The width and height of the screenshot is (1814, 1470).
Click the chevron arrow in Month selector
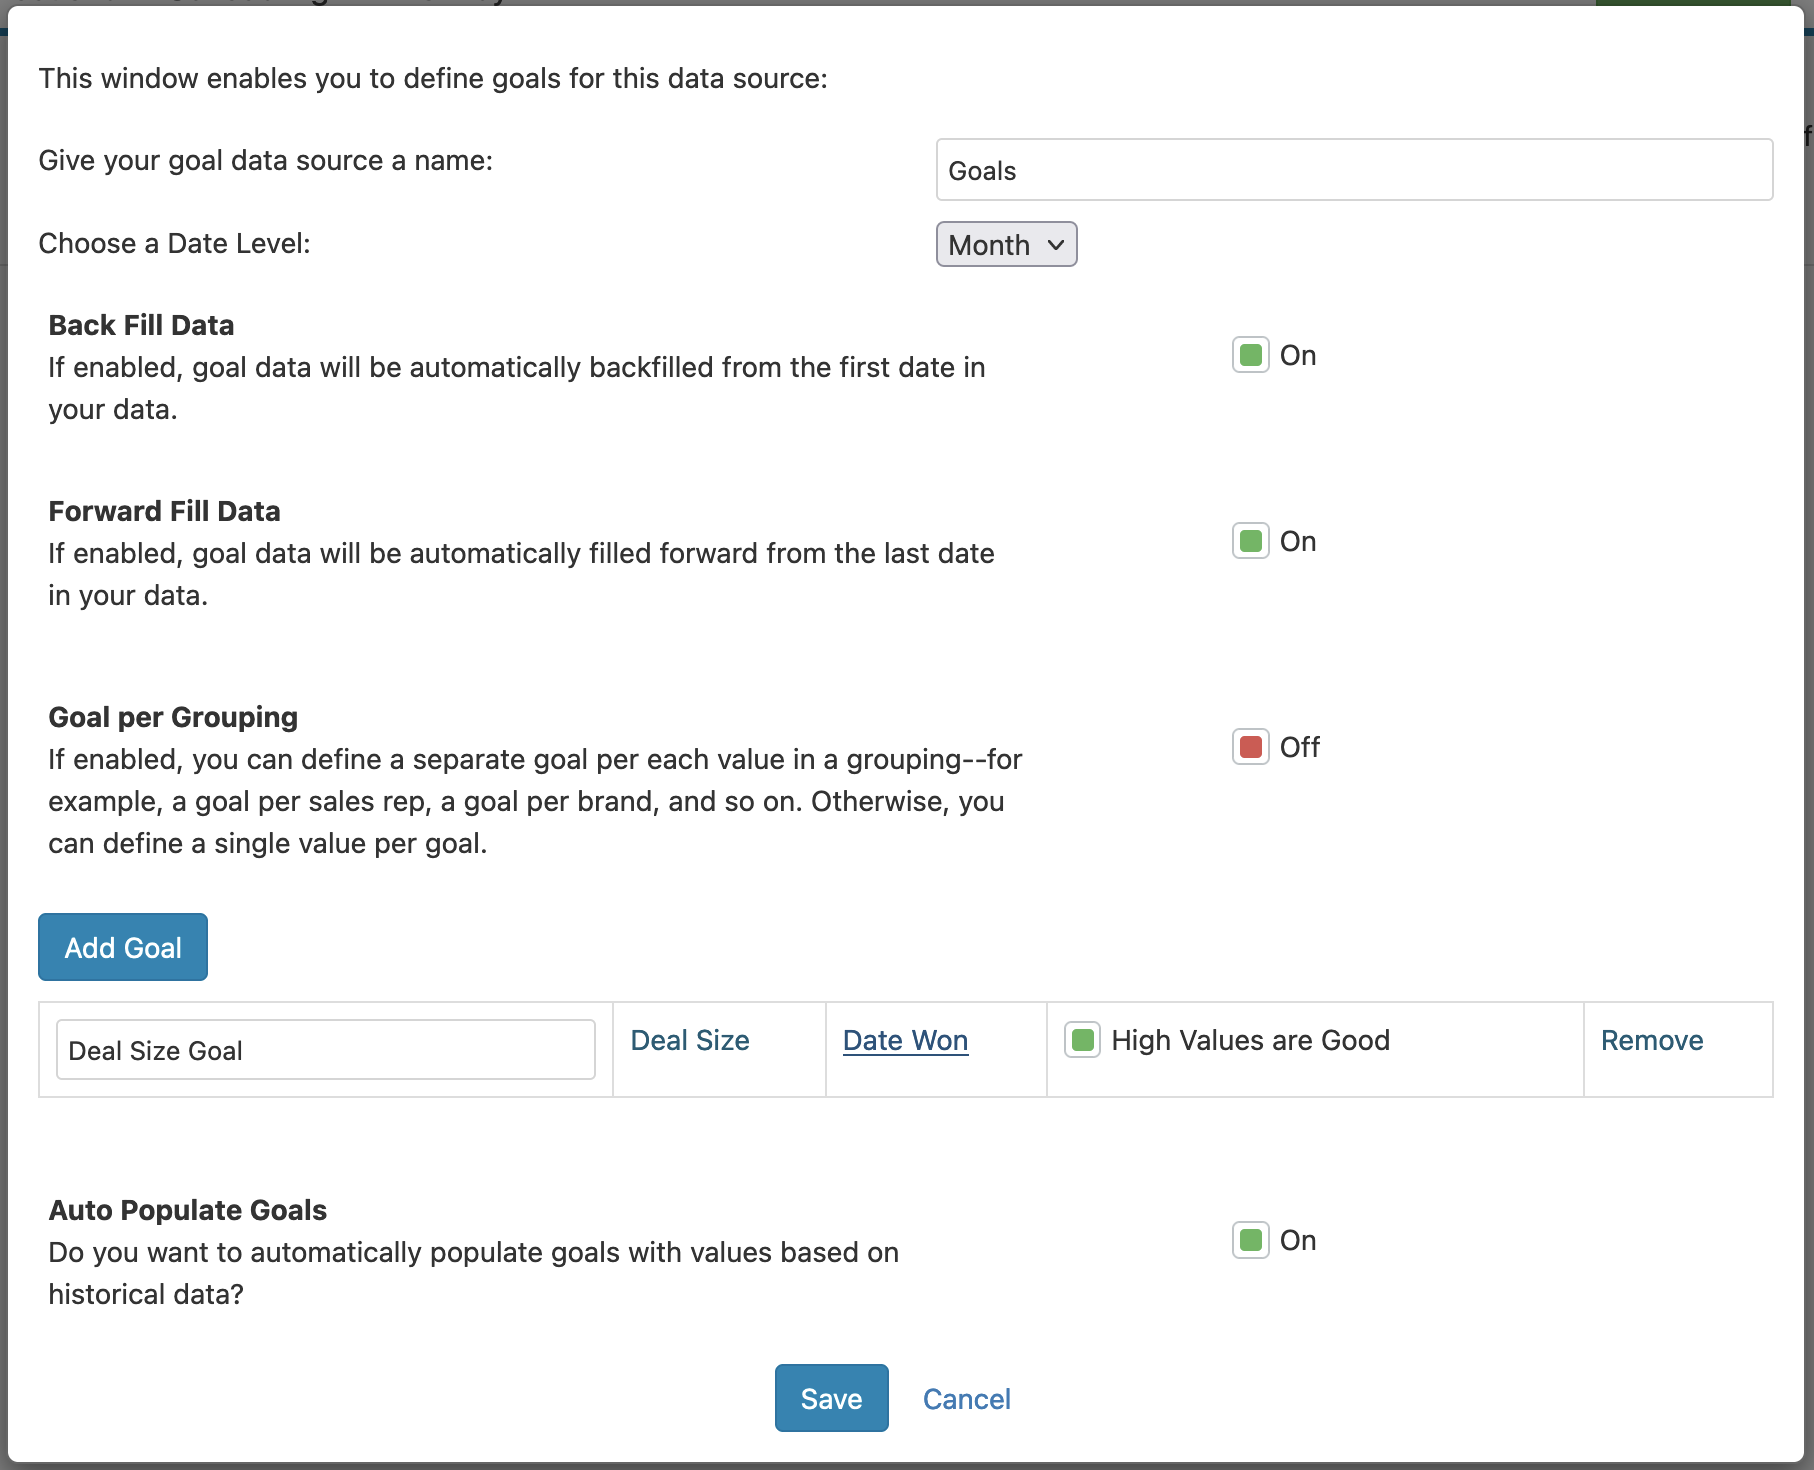click(1056, 245)
